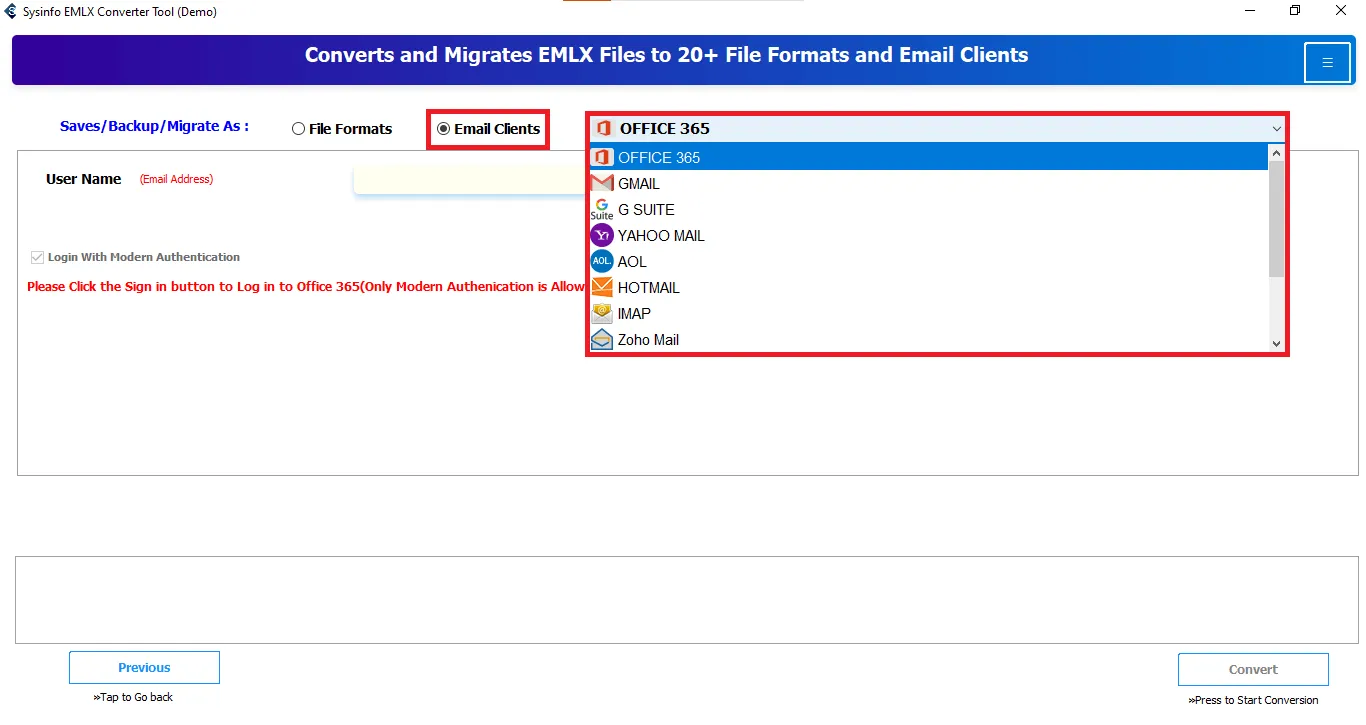1366x725 pixels.
Task: Collapse the Office 365 combo box arrow
Action: pos(1276,129)
